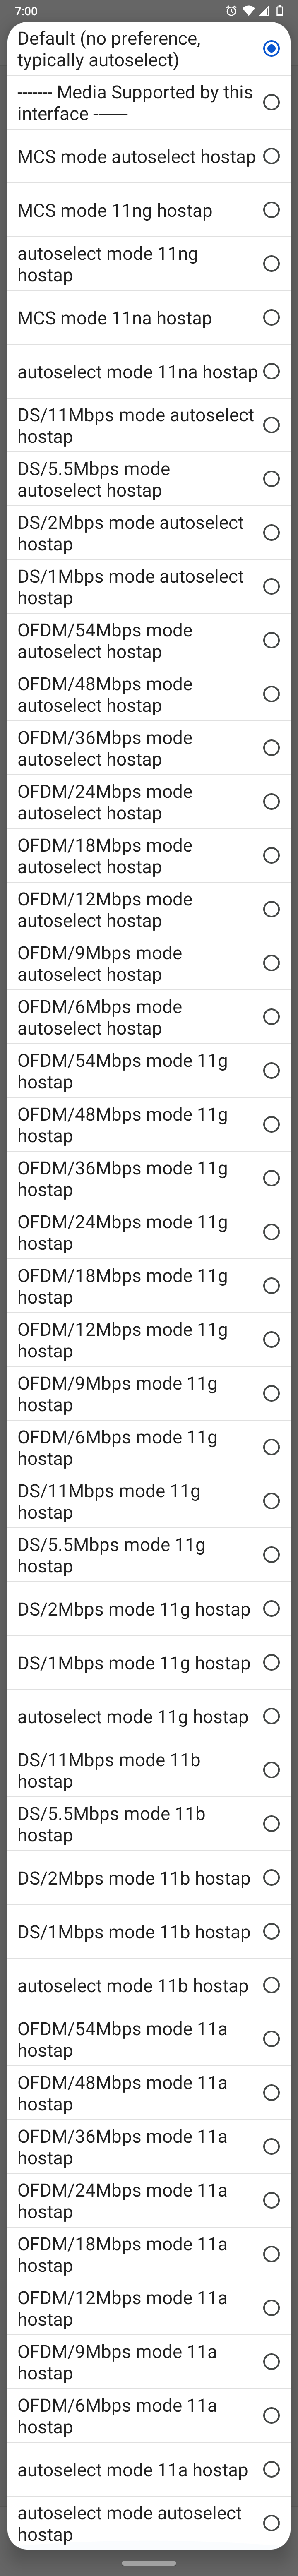298x2576 pixels.
Task: Select MCS mode 11na hostap
Action: pos(270,318)
